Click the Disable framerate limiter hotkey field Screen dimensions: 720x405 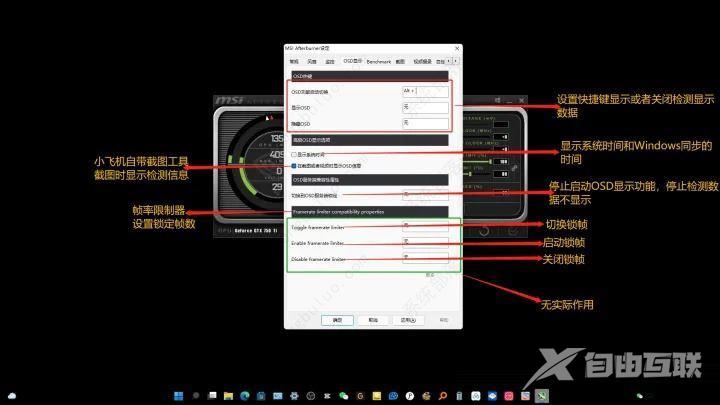tap(425, 258)
